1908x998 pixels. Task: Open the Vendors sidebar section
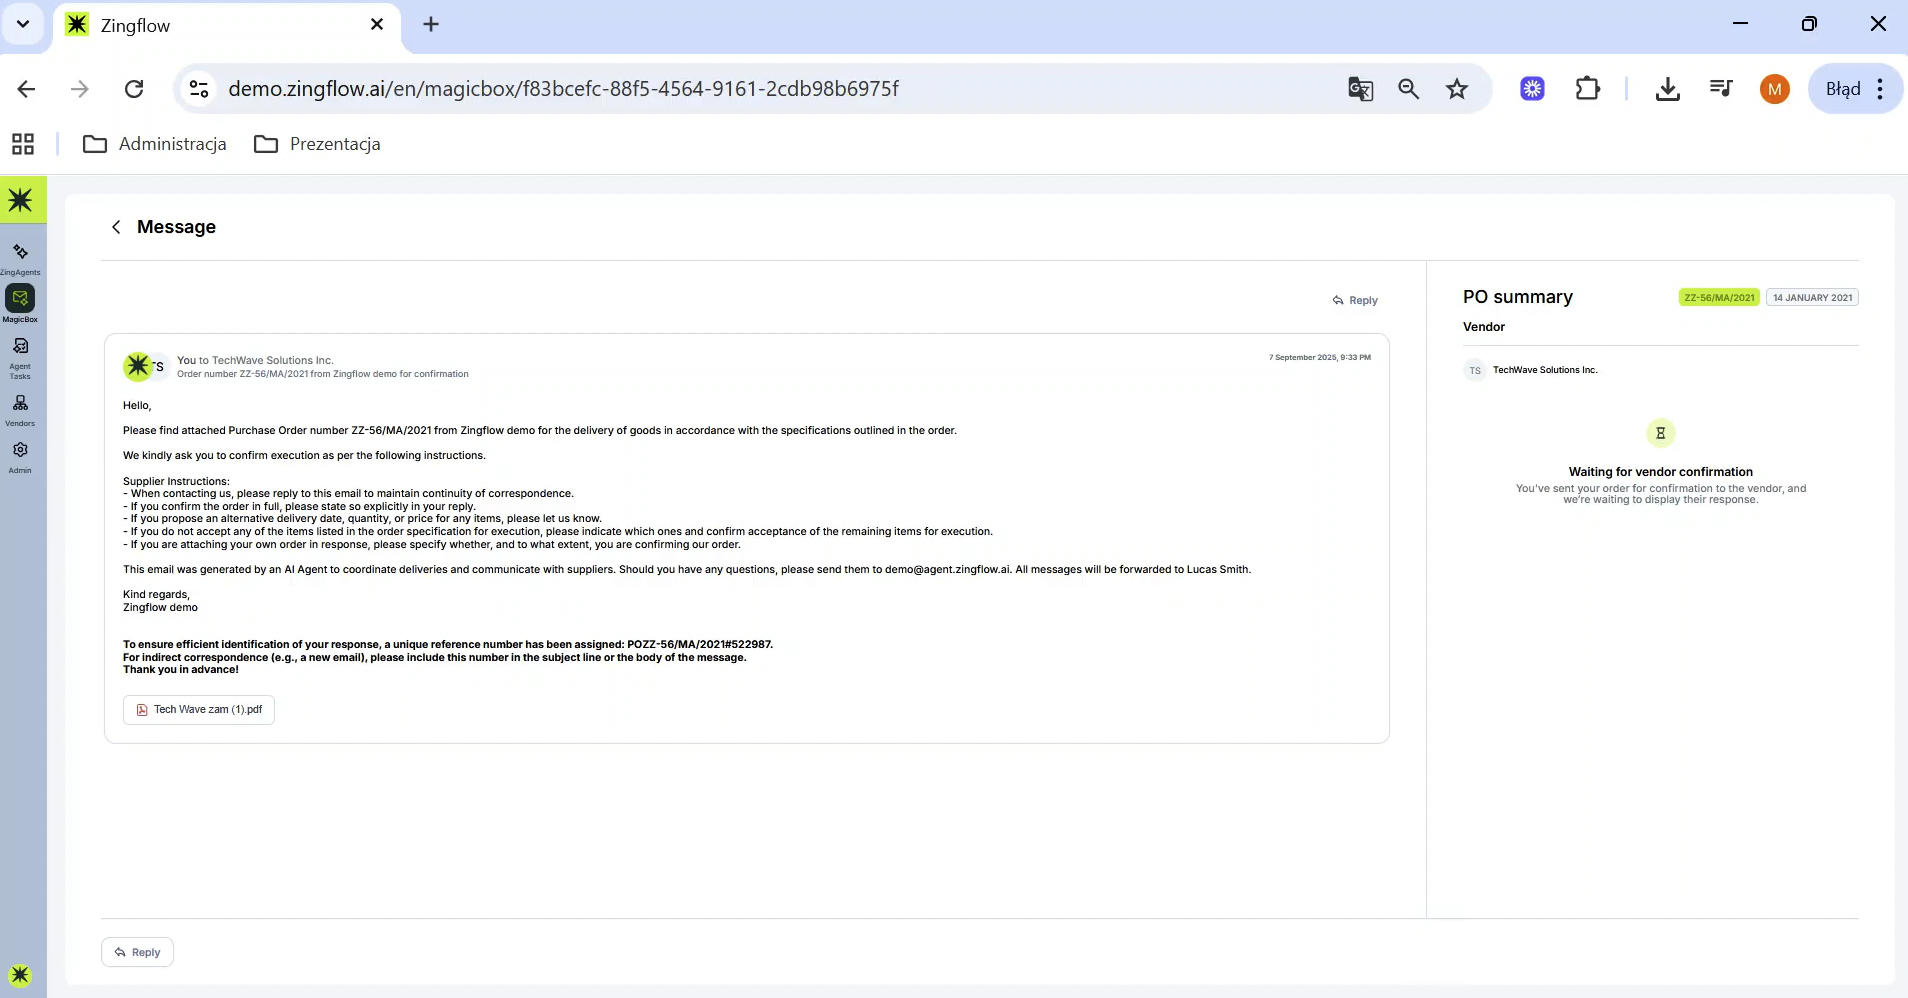click(20, 408)
